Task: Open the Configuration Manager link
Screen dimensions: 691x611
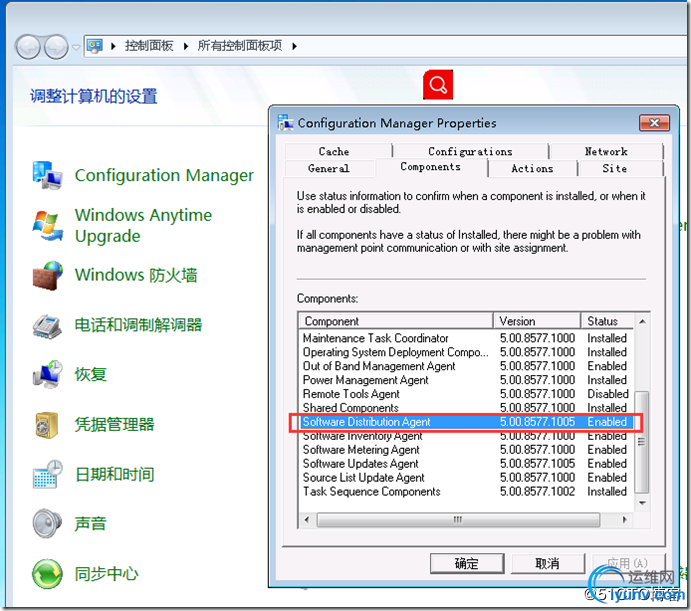Action: [x=164, y=175]
